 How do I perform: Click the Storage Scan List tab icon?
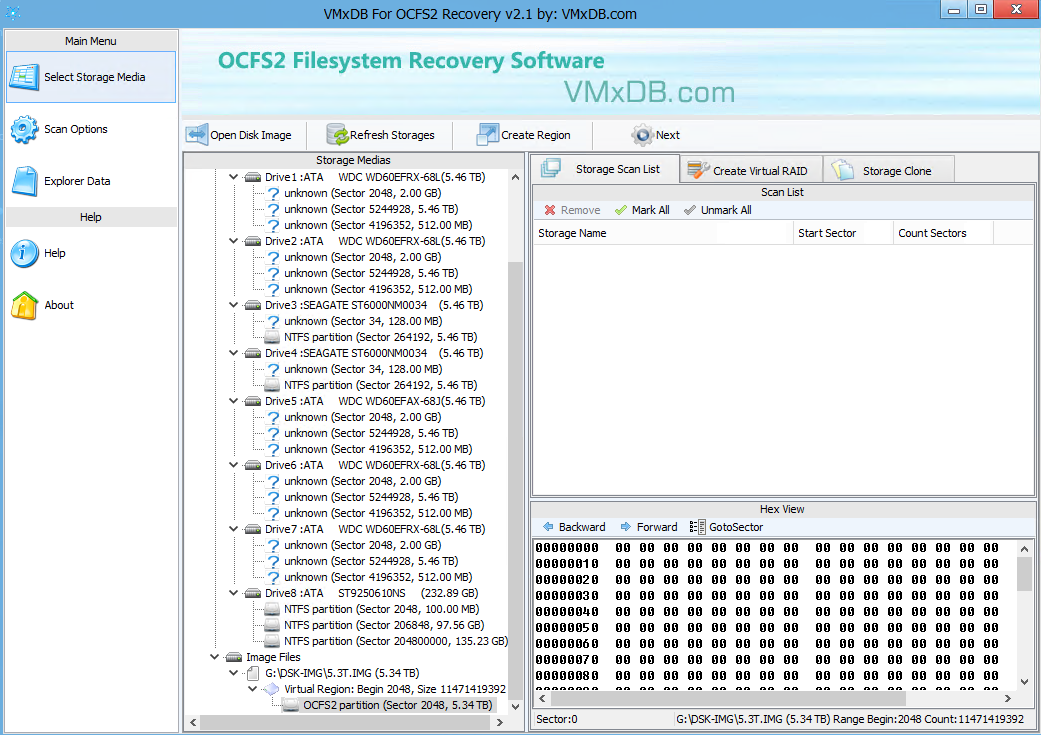pos(550,169)
